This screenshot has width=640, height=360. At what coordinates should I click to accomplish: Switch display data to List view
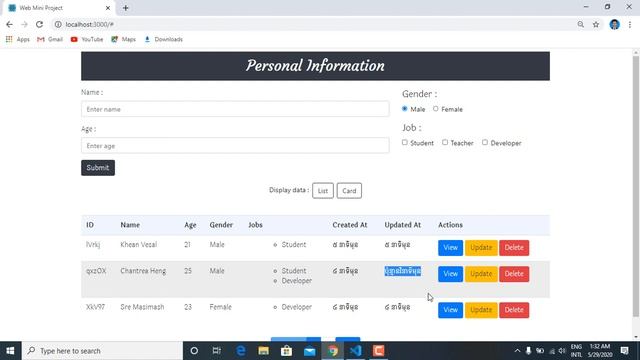tap(323, 191)
